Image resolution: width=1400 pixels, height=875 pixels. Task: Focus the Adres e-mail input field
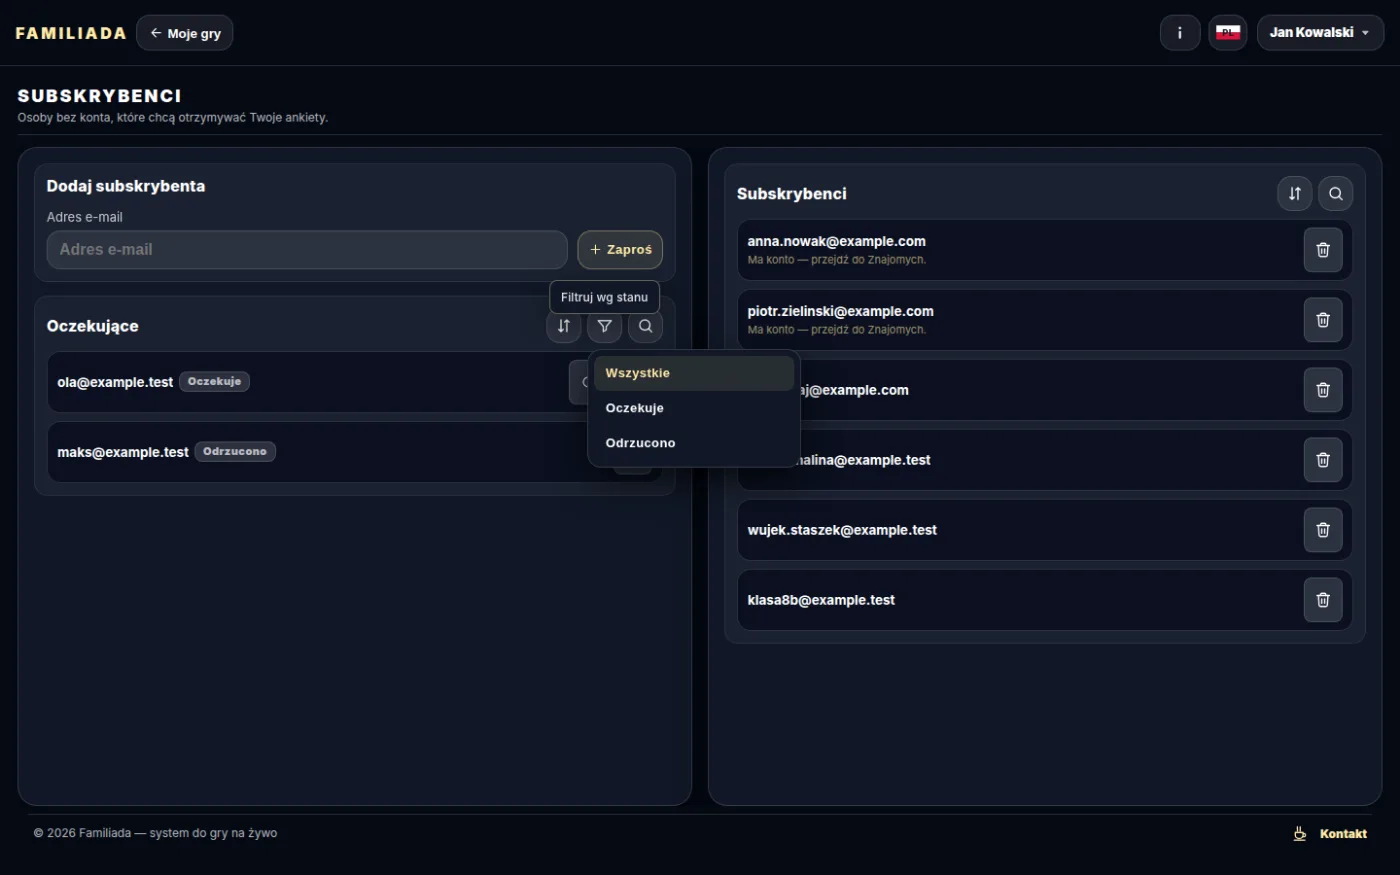tap(307, 250)
